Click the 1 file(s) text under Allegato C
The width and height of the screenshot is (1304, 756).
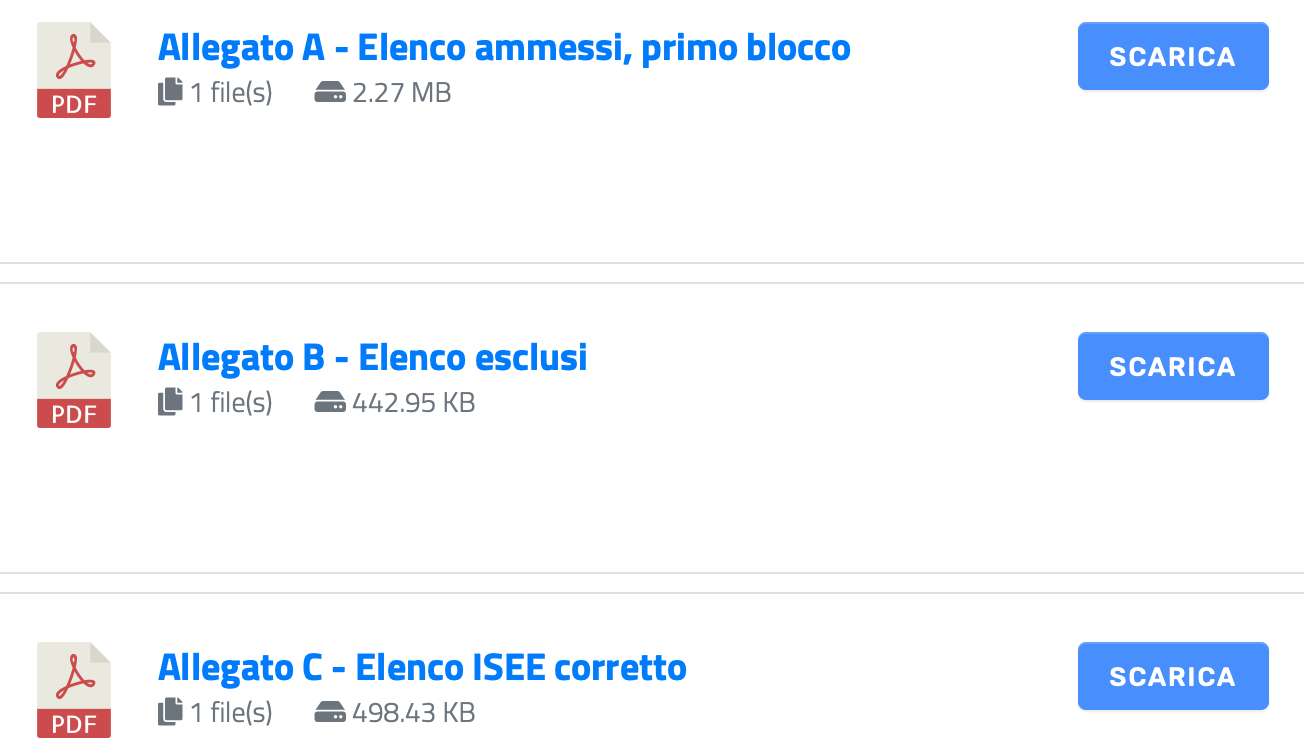click(x=231, y=713)
